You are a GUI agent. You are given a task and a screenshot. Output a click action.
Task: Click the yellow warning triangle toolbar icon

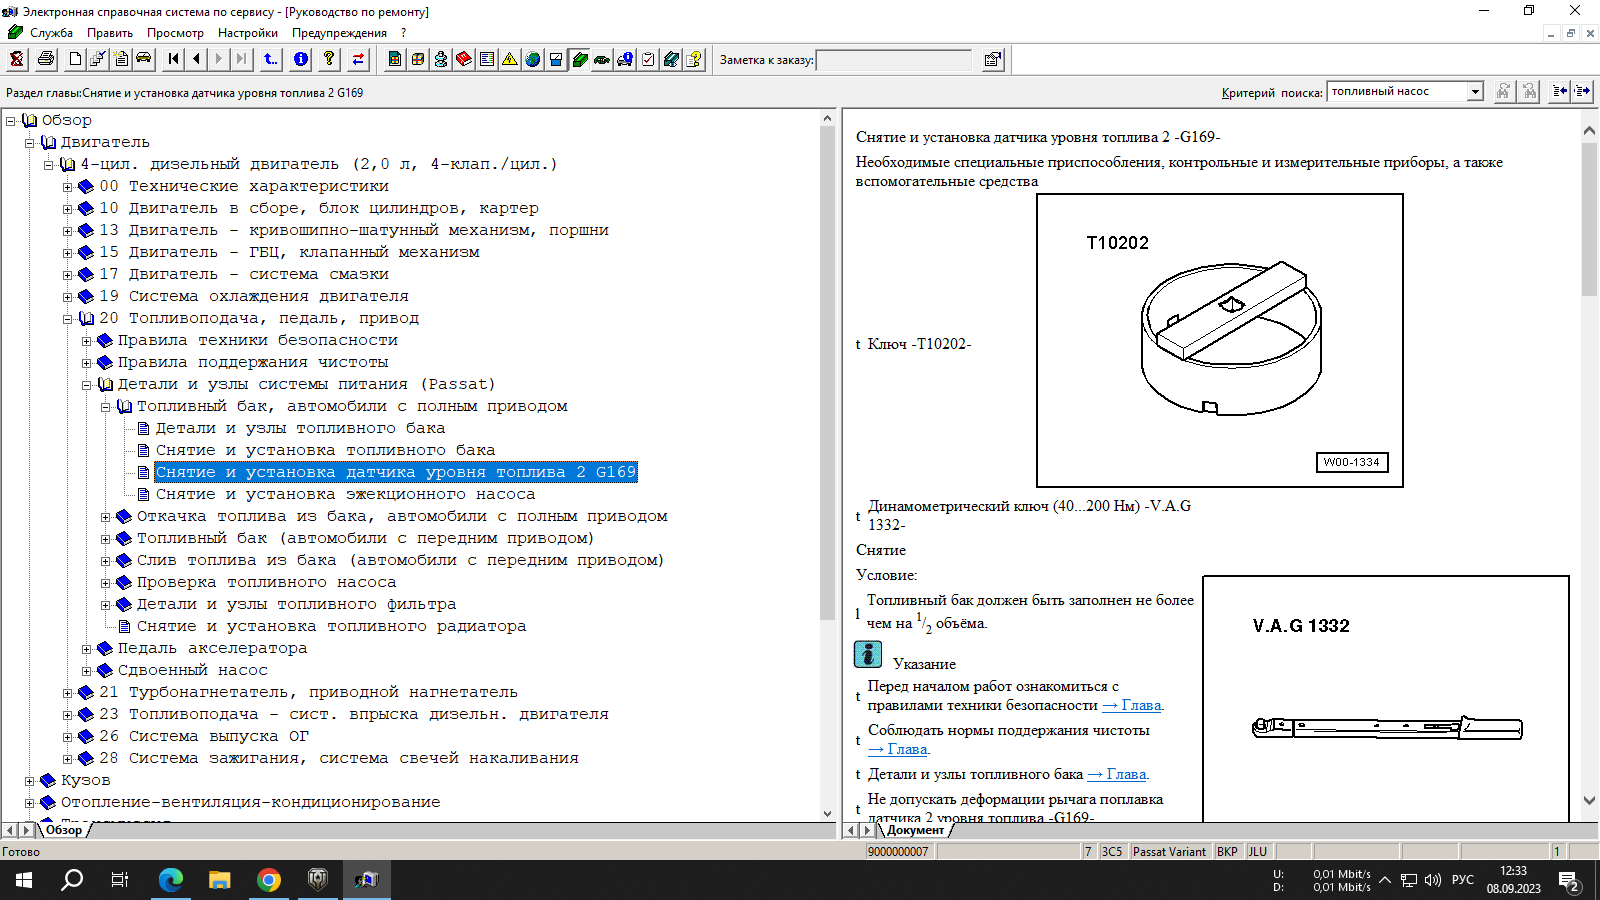click(x=510, y=59)
